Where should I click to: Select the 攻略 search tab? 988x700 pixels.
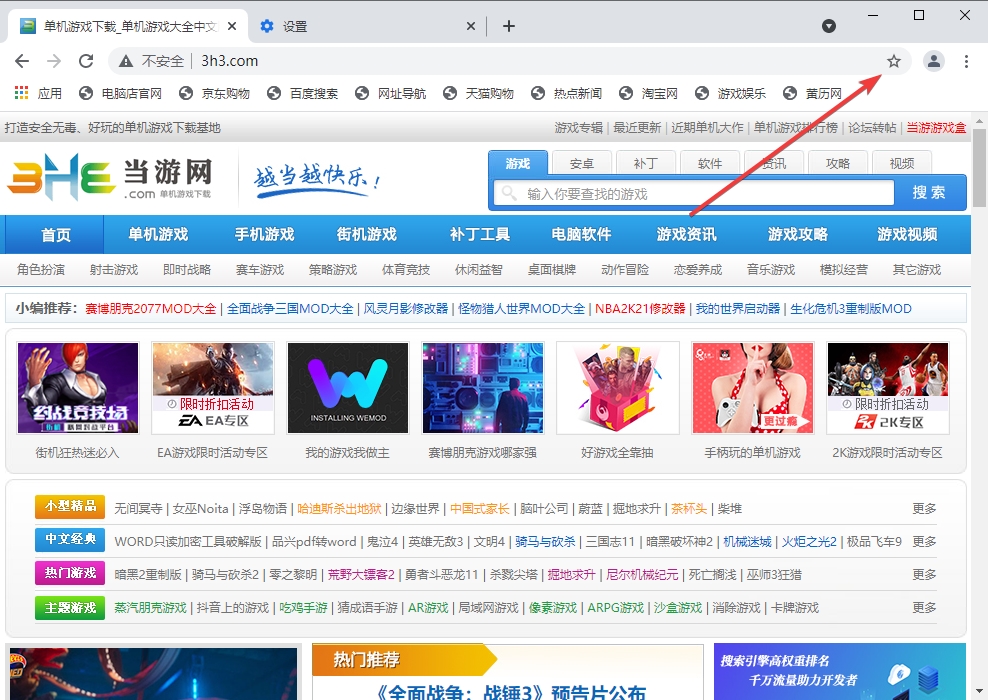(x=837, y=164)
